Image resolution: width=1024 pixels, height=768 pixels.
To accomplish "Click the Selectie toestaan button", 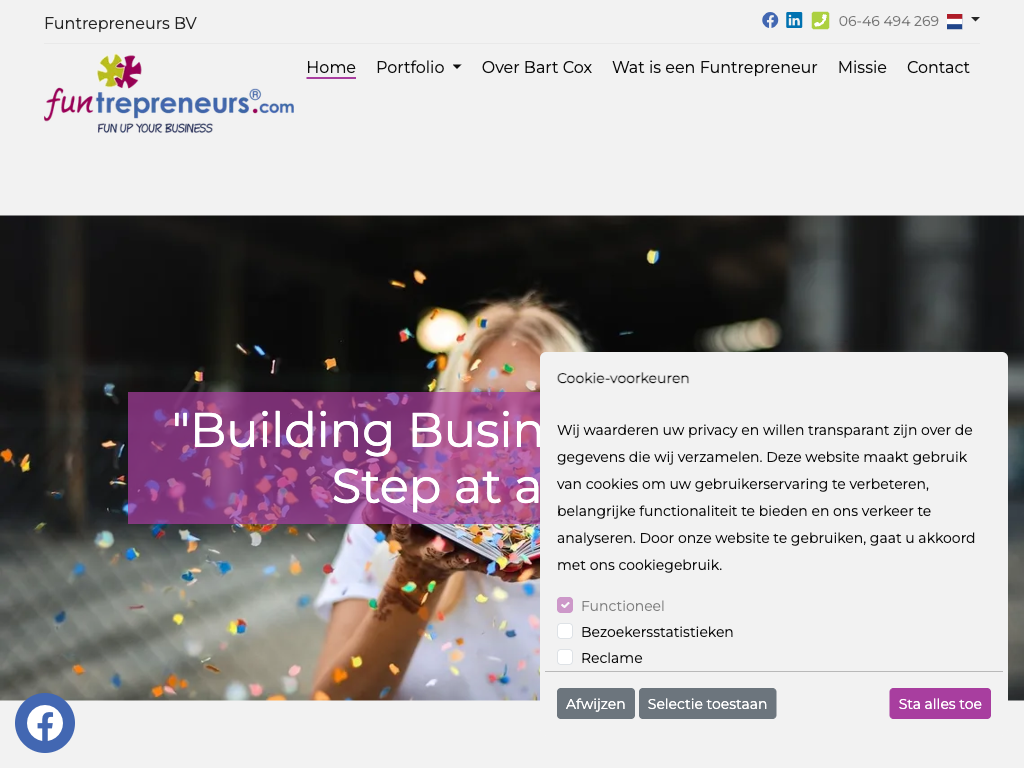I will click(707, 704).
